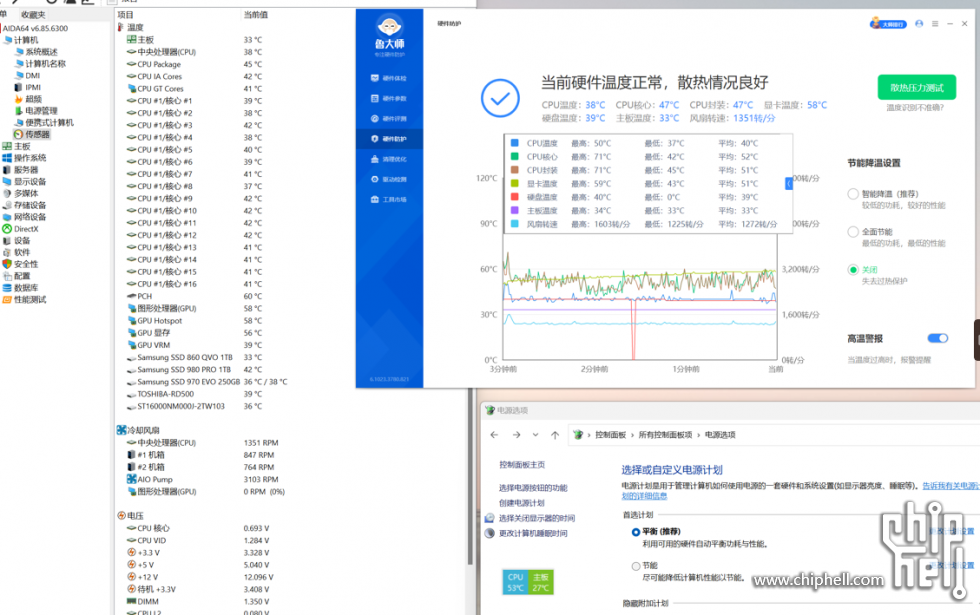This screenshot has width=980, height=615.
Task: Click 项目 column header in AIDA64
Action: tap(126, 14)
